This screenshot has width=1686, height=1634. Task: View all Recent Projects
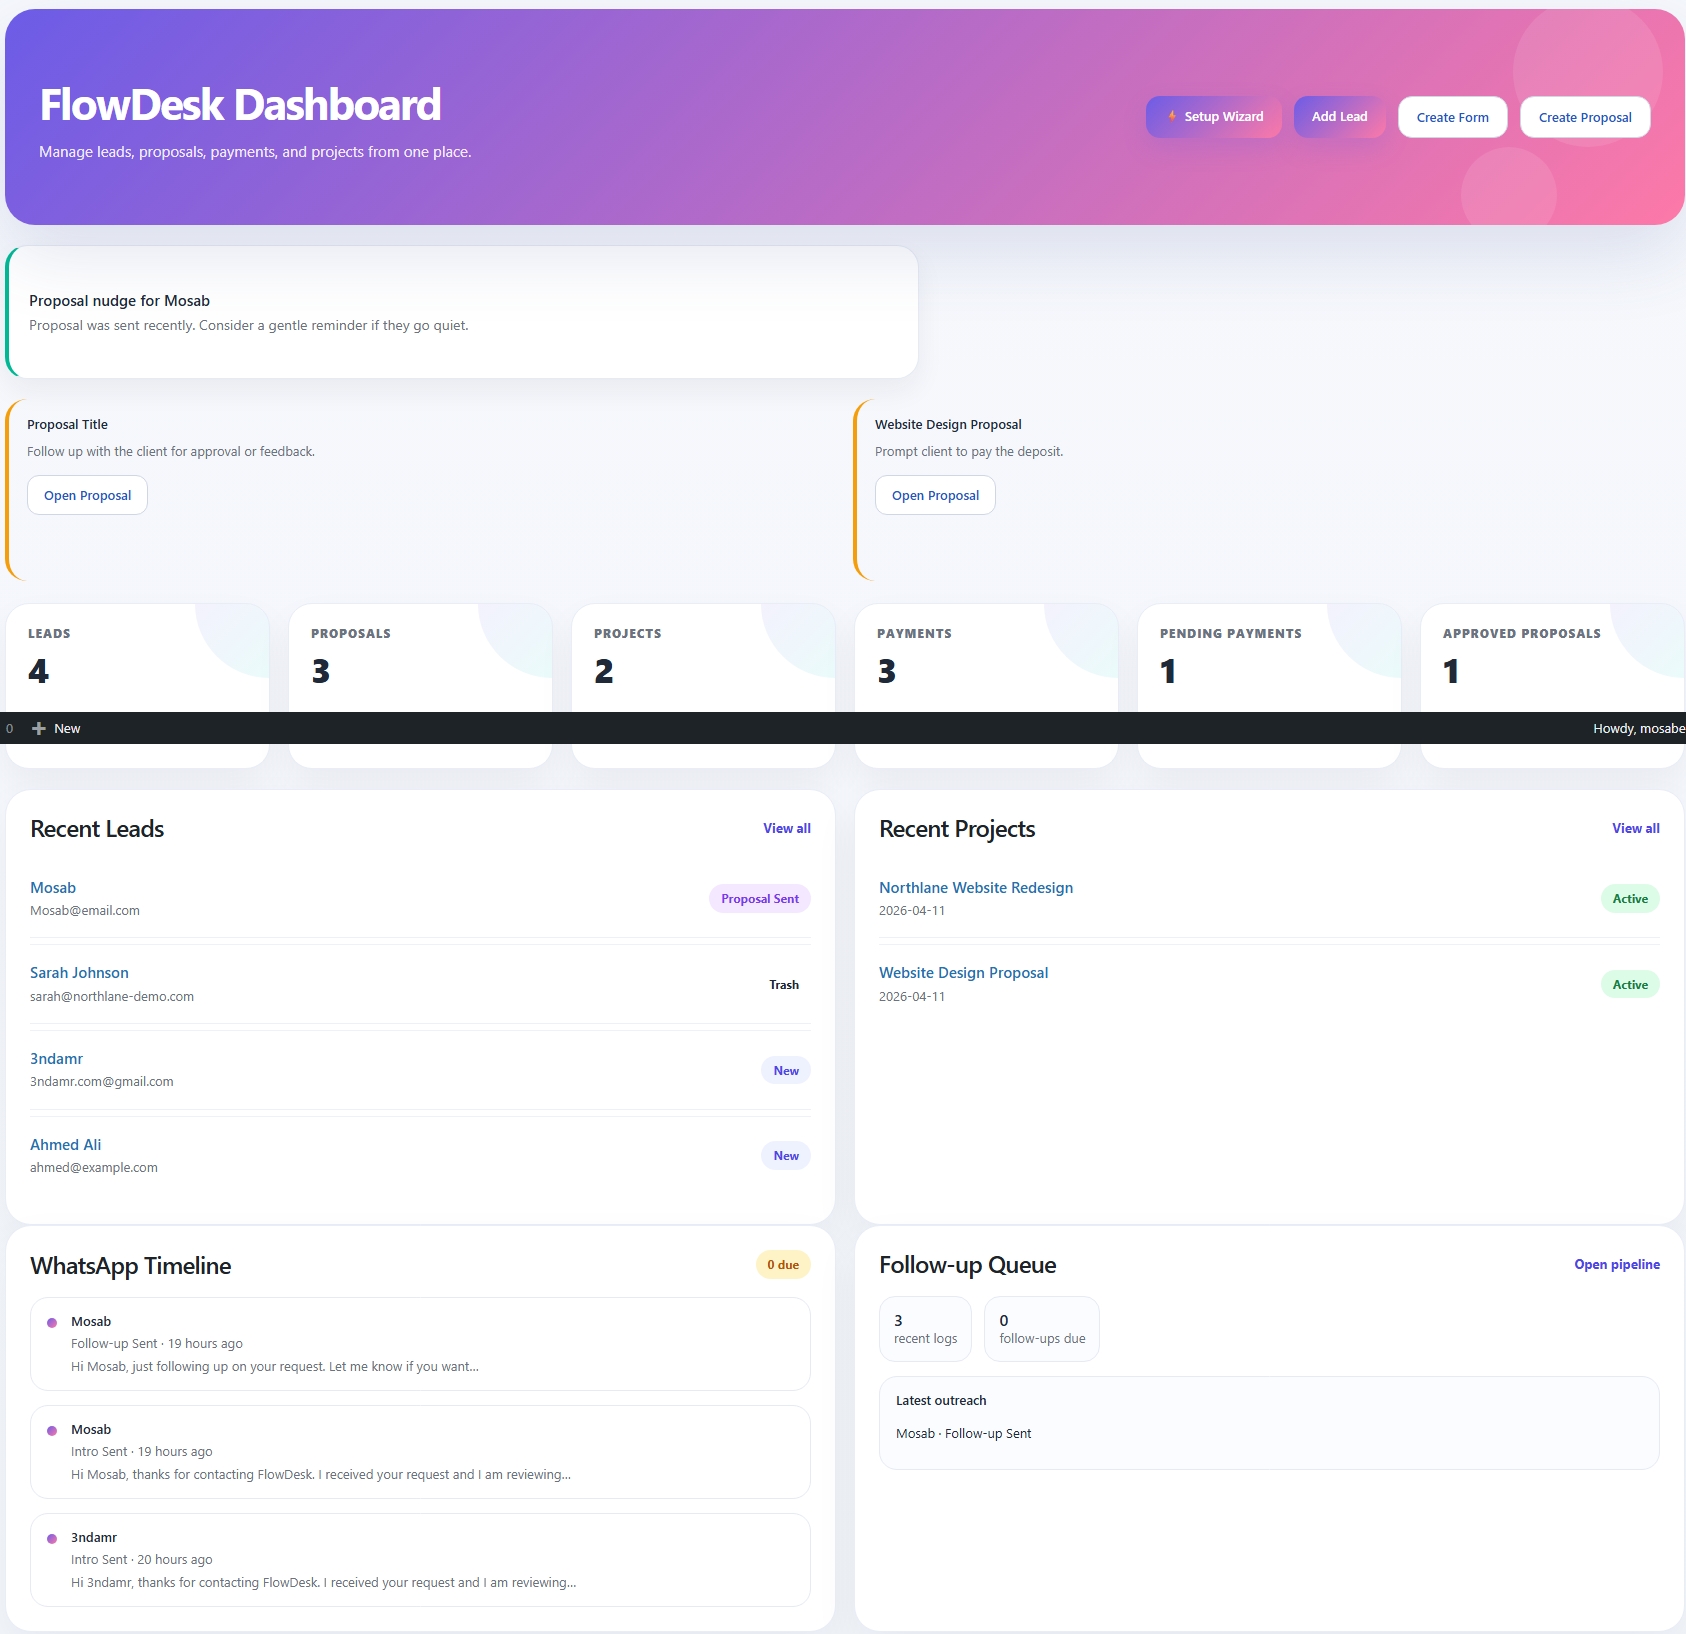pyautogui.click(x=1635, y=828)
